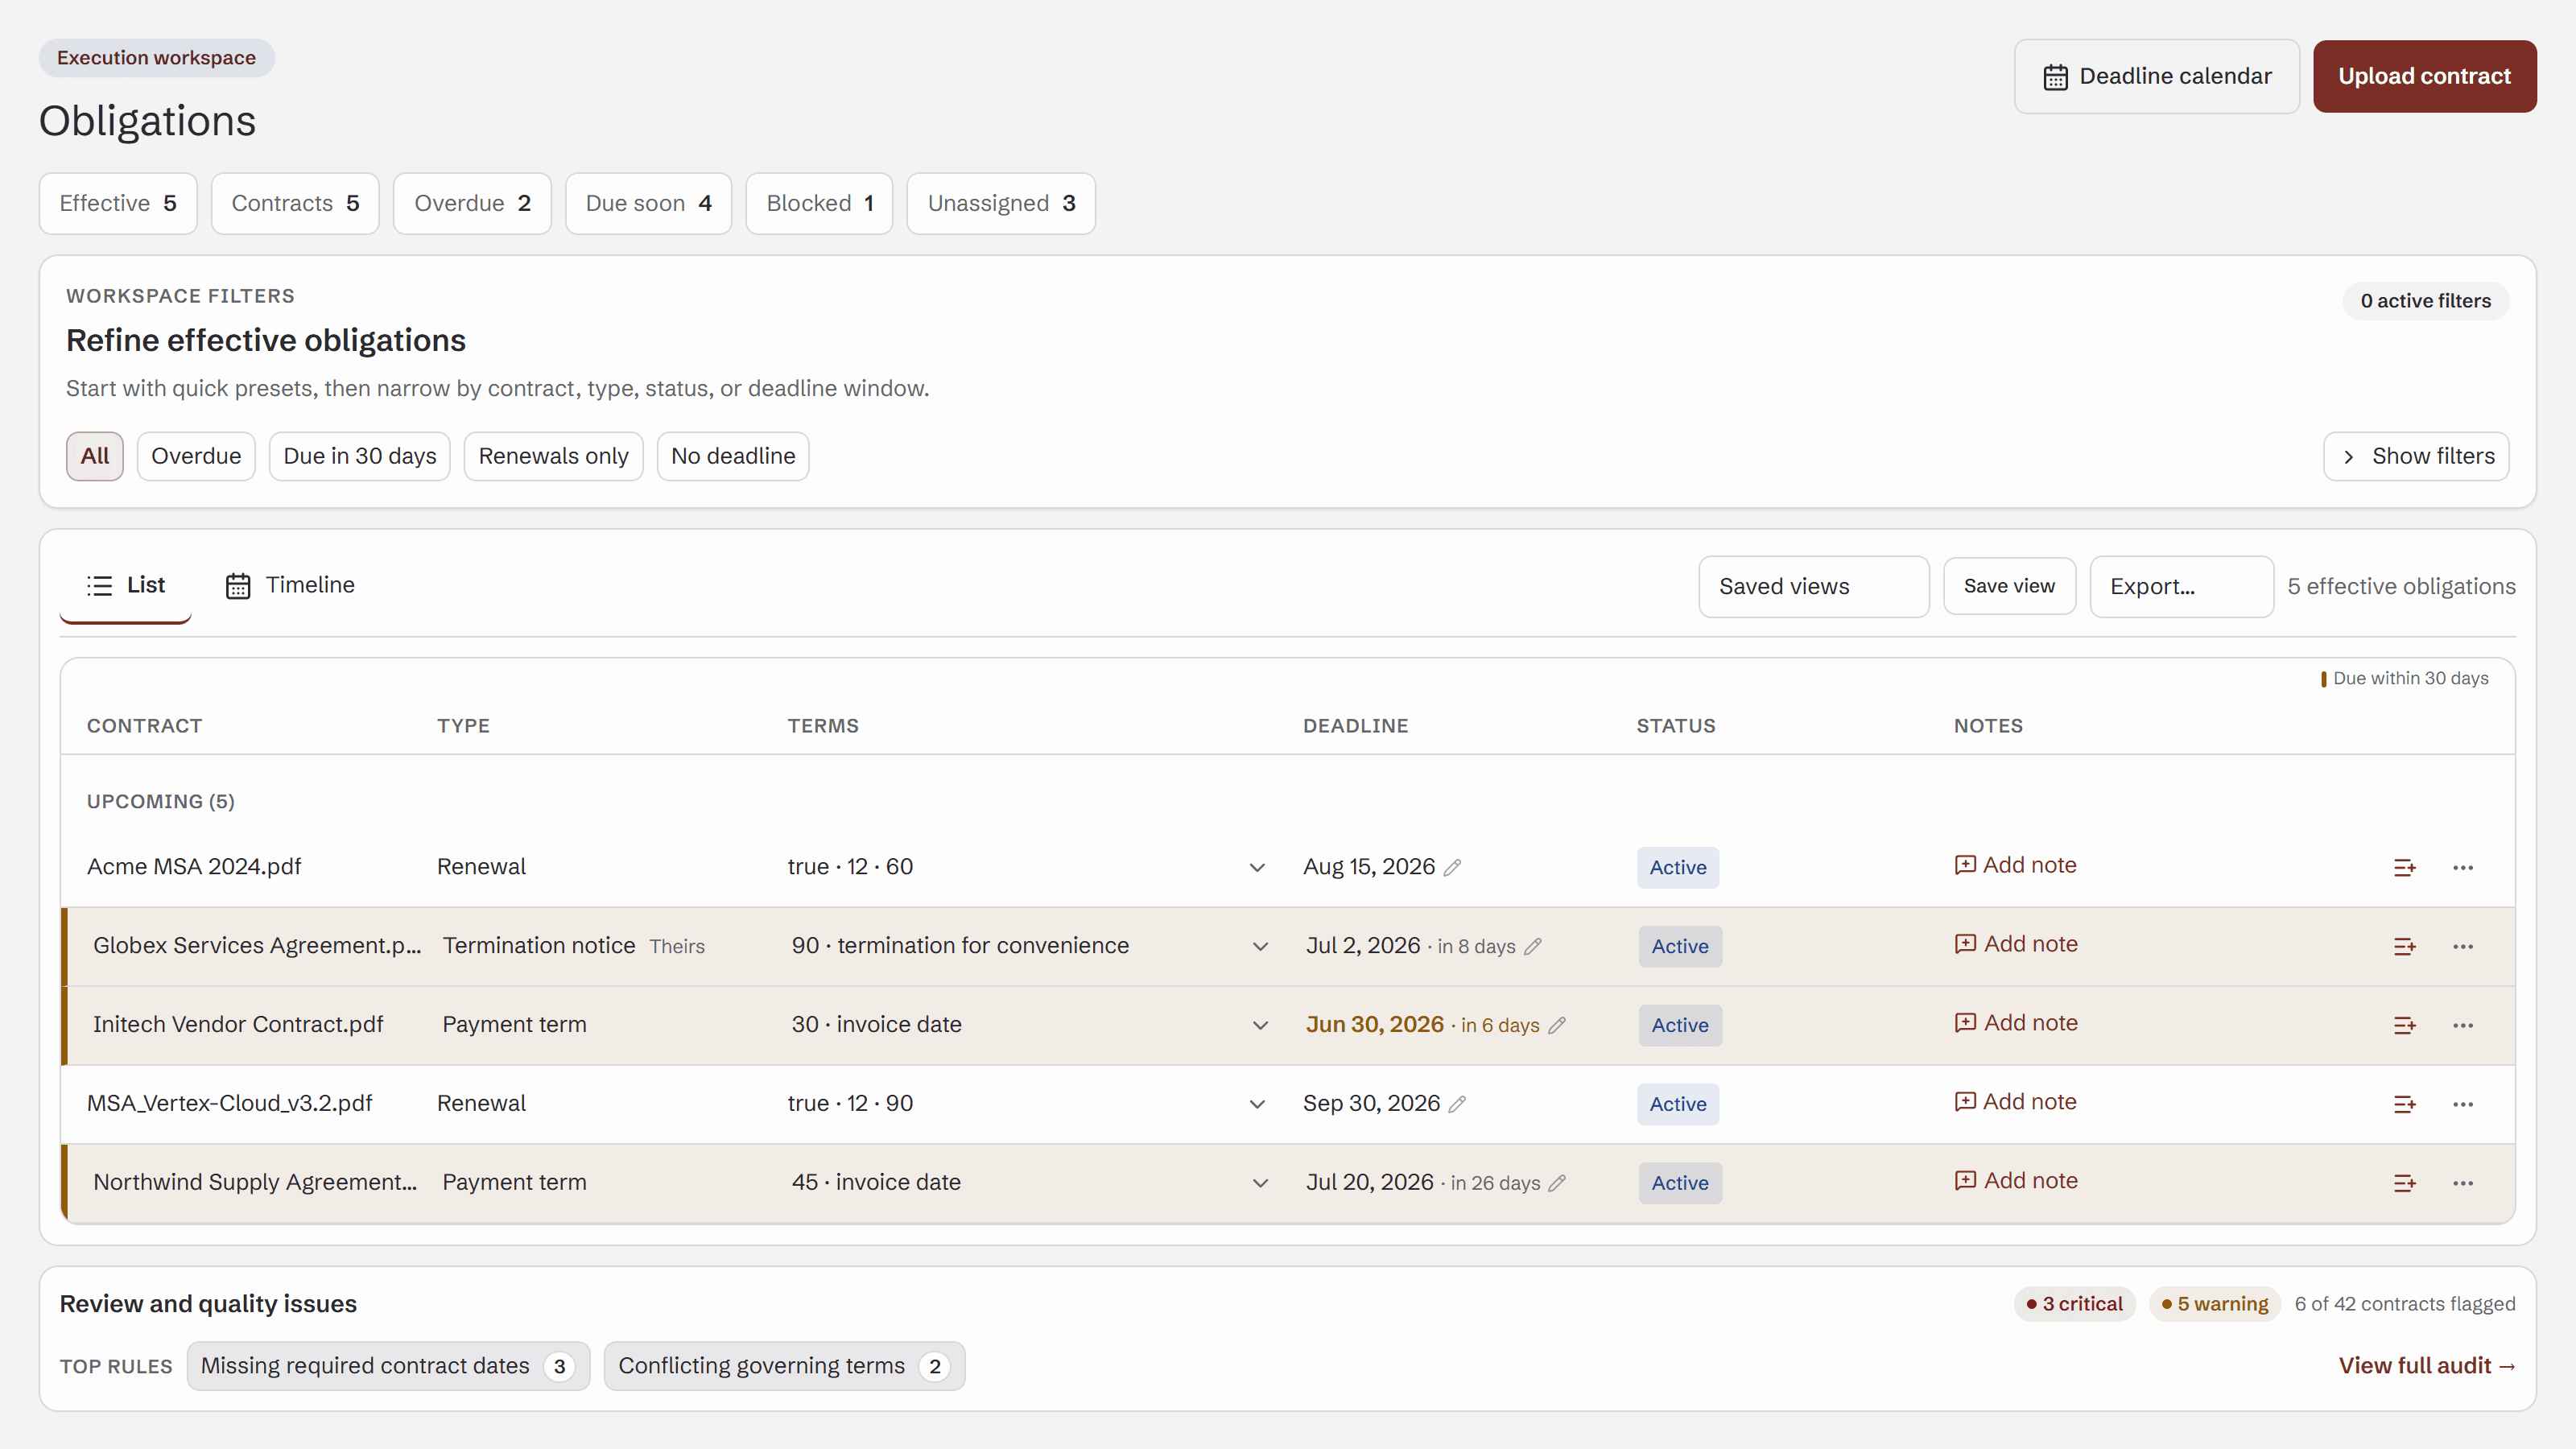Open the Saved views dropdown

(1813, 587)
